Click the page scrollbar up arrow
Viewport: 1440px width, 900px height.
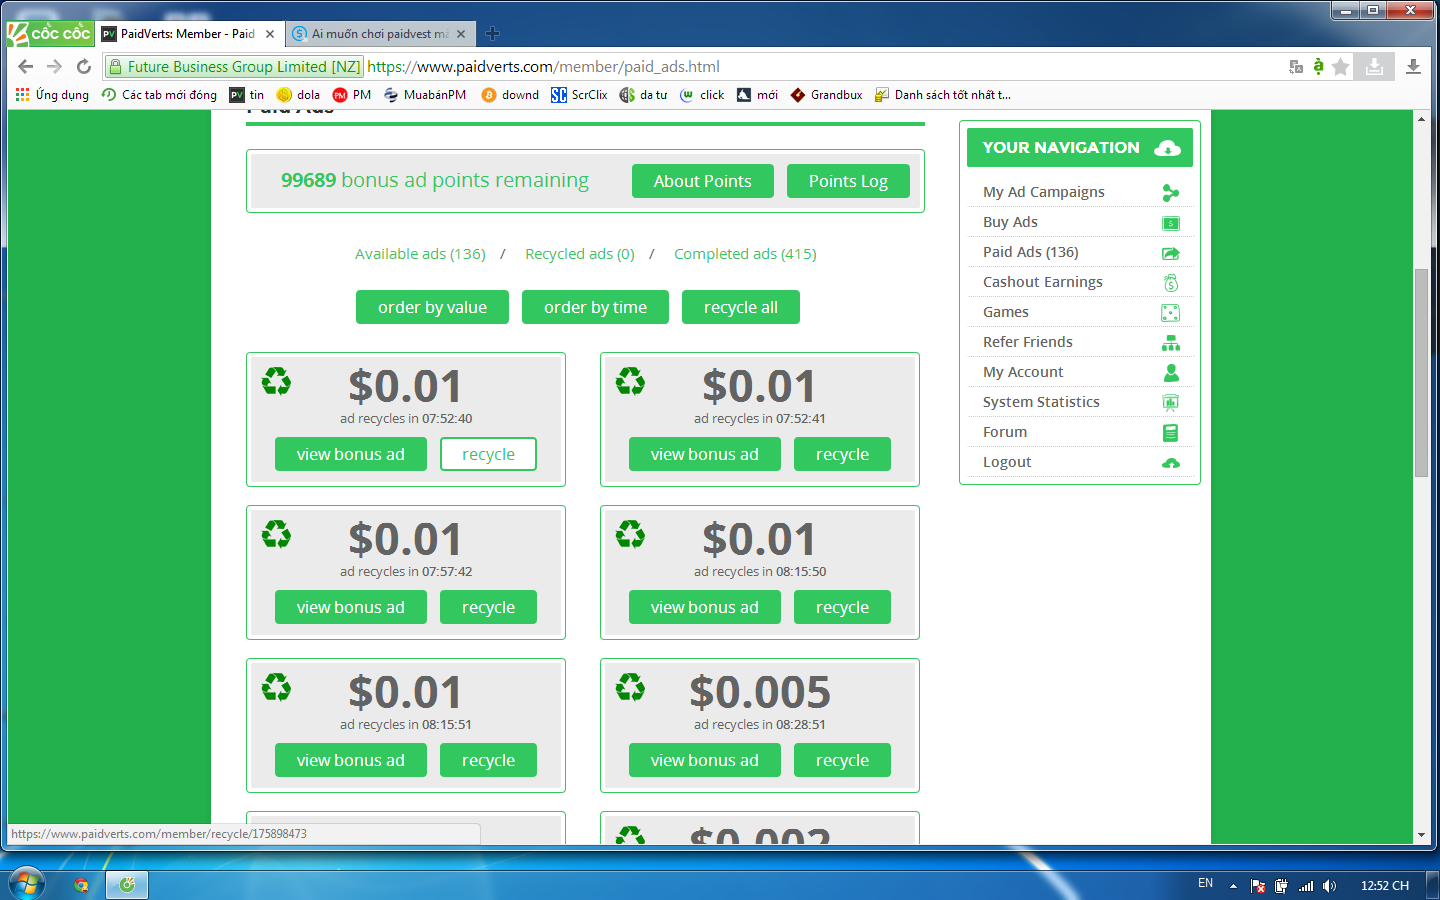click(1421, 119)
